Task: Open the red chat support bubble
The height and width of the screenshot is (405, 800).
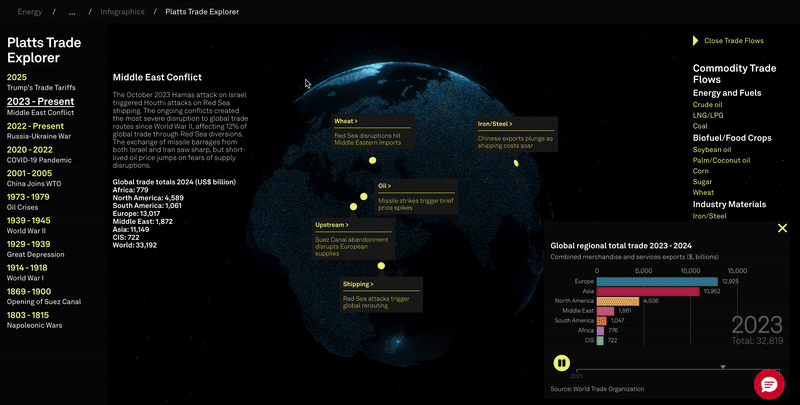Action: point(769,384)
